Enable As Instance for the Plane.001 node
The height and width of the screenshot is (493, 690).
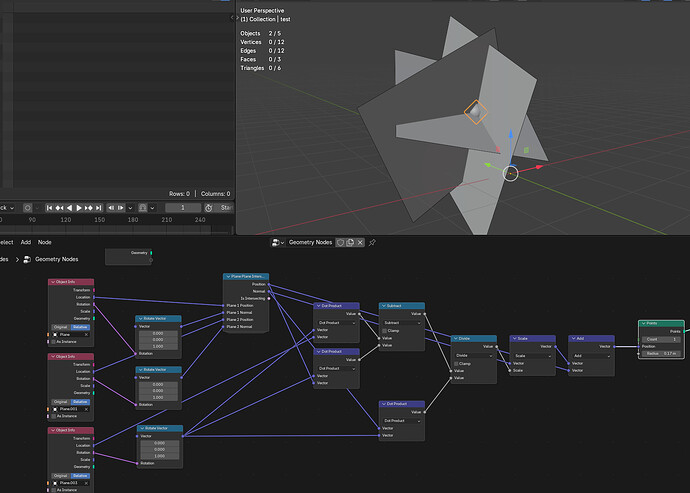click(54, 416)
